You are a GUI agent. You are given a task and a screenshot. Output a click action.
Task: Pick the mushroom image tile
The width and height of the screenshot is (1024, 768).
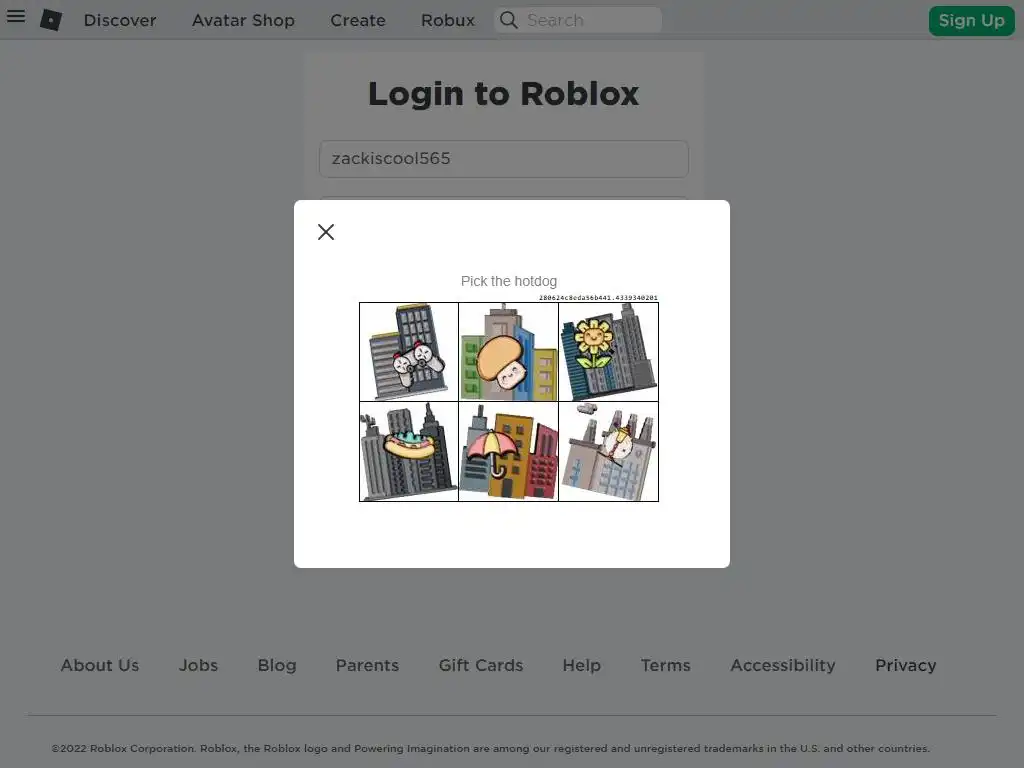pos(509,352)
